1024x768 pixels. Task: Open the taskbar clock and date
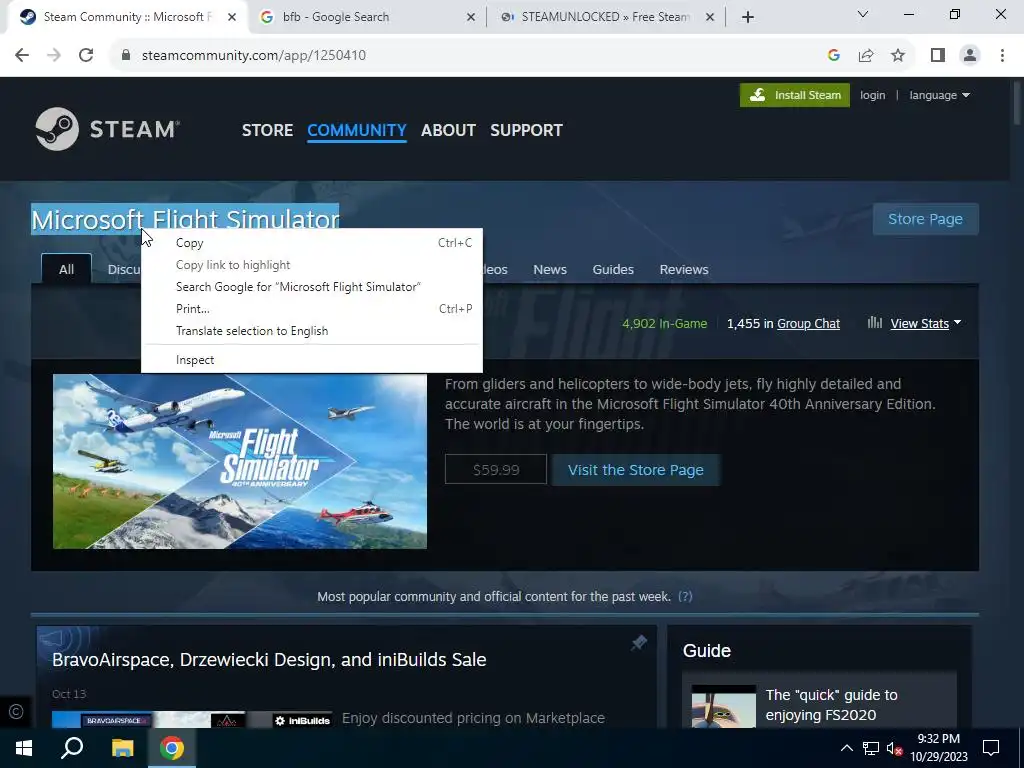pos(938,748)
